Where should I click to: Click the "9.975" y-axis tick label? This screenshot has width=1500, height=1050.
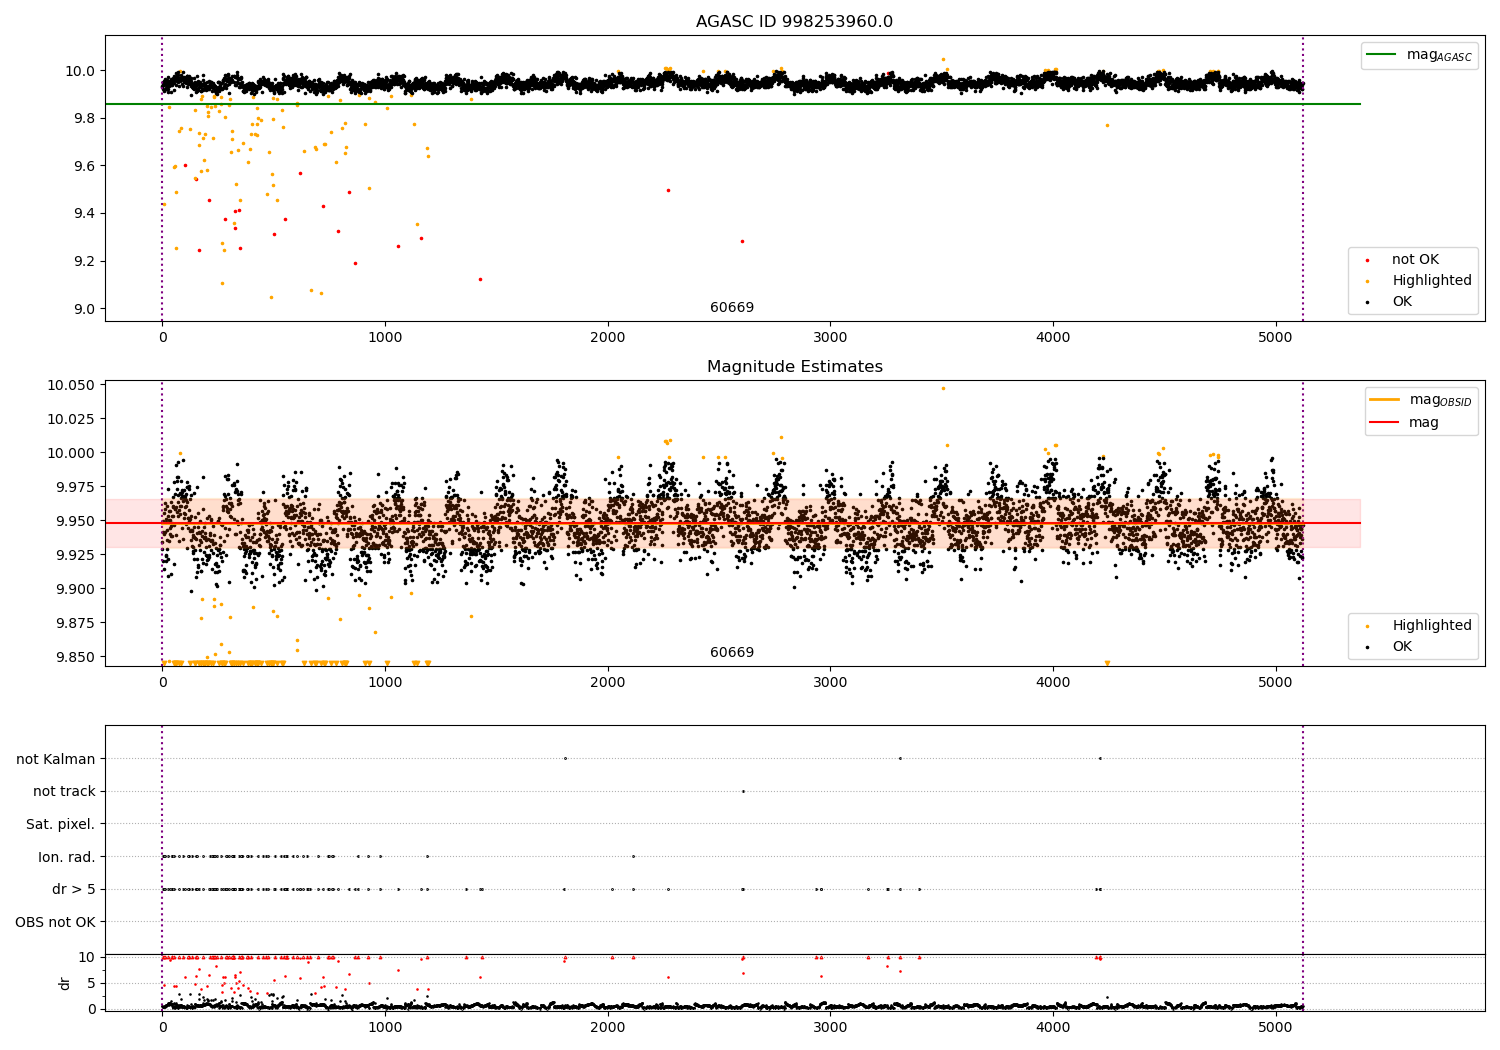(x=77, y=487)
